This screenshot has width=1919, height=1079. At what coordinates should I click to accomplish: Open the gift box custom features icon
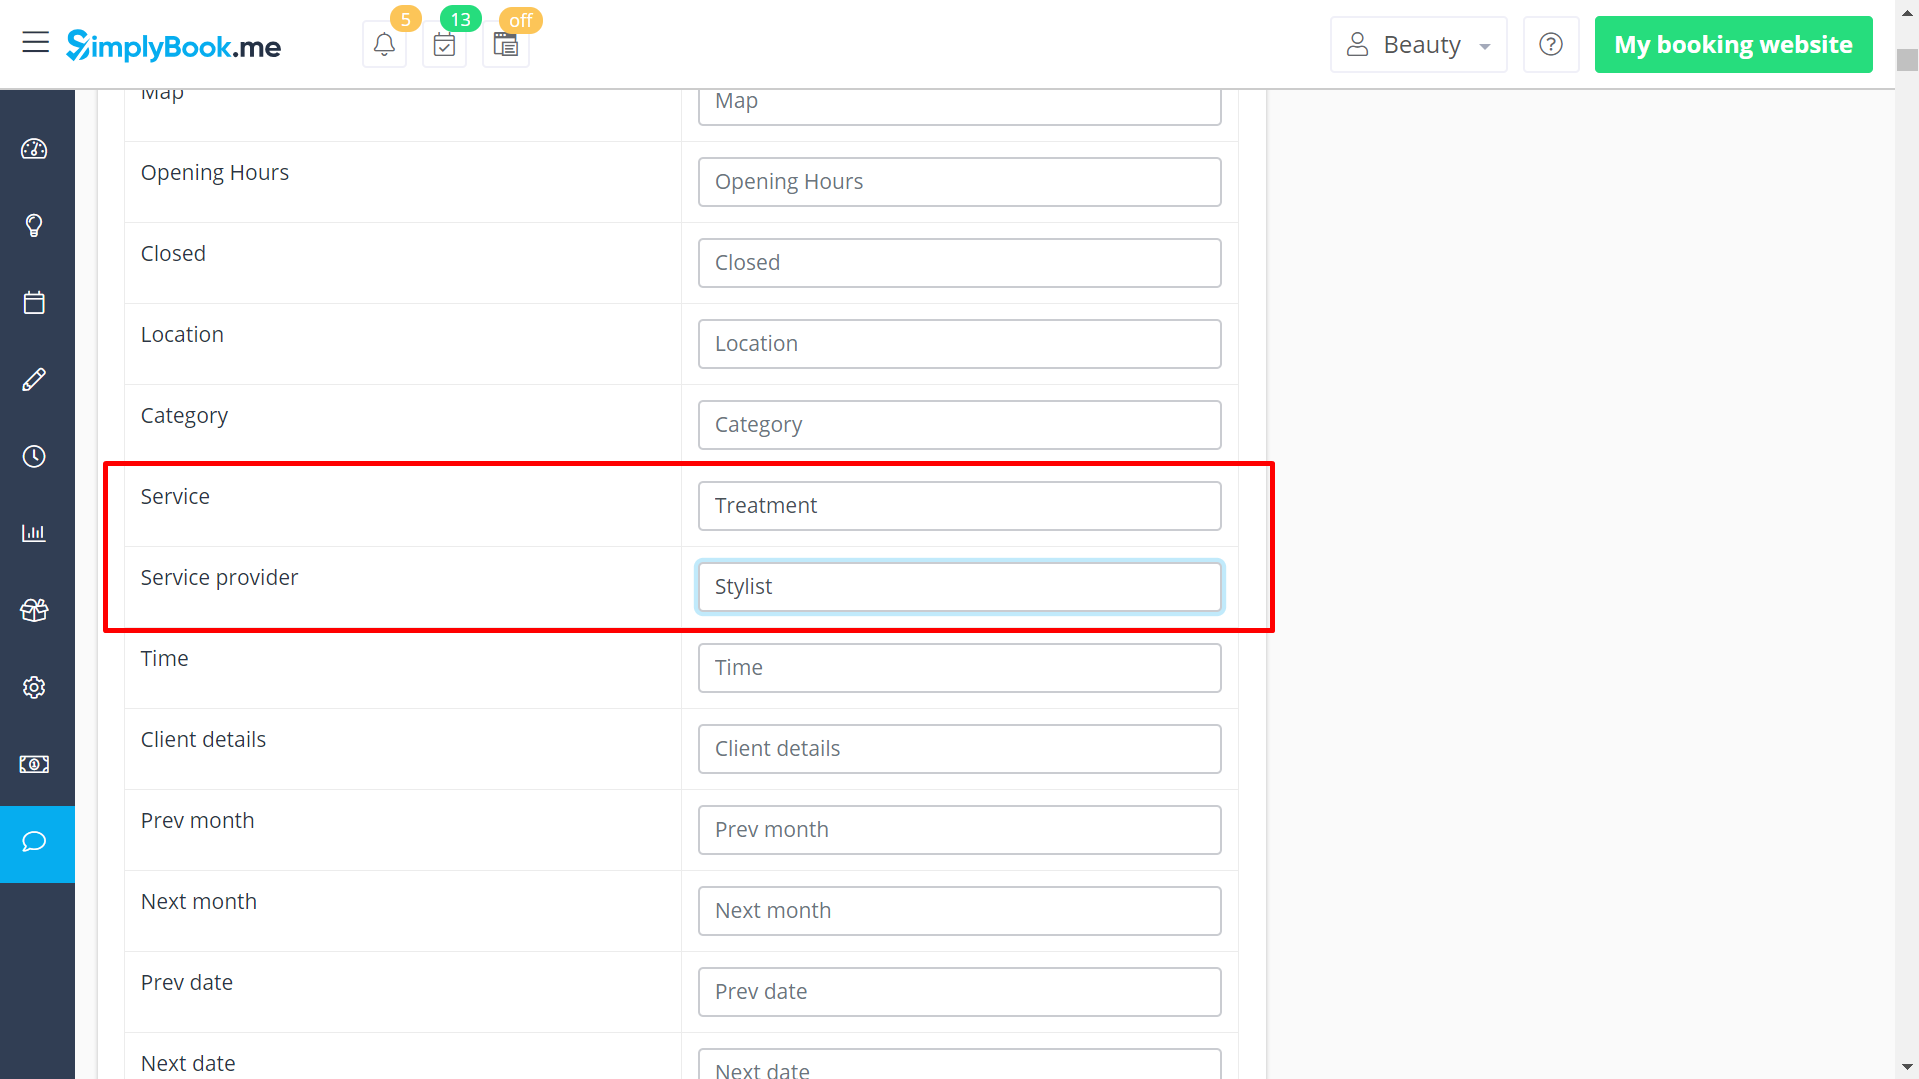point(34,609)
